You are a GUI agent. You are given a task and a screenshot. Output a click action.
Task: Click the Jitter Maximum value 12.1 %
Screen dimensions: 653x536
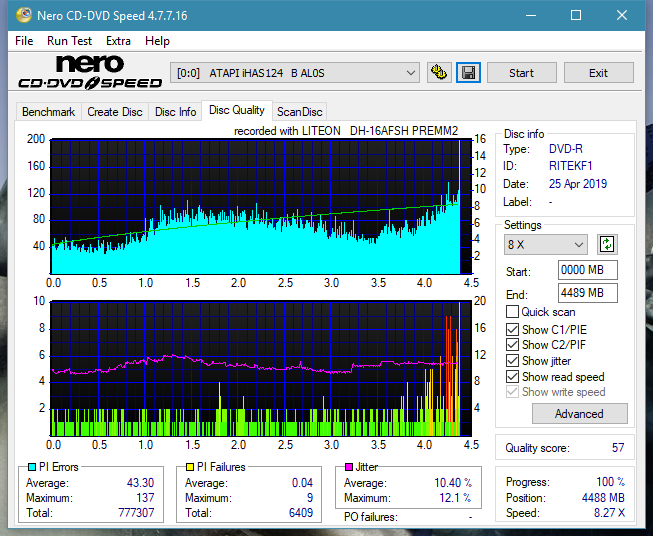point(456,498)
